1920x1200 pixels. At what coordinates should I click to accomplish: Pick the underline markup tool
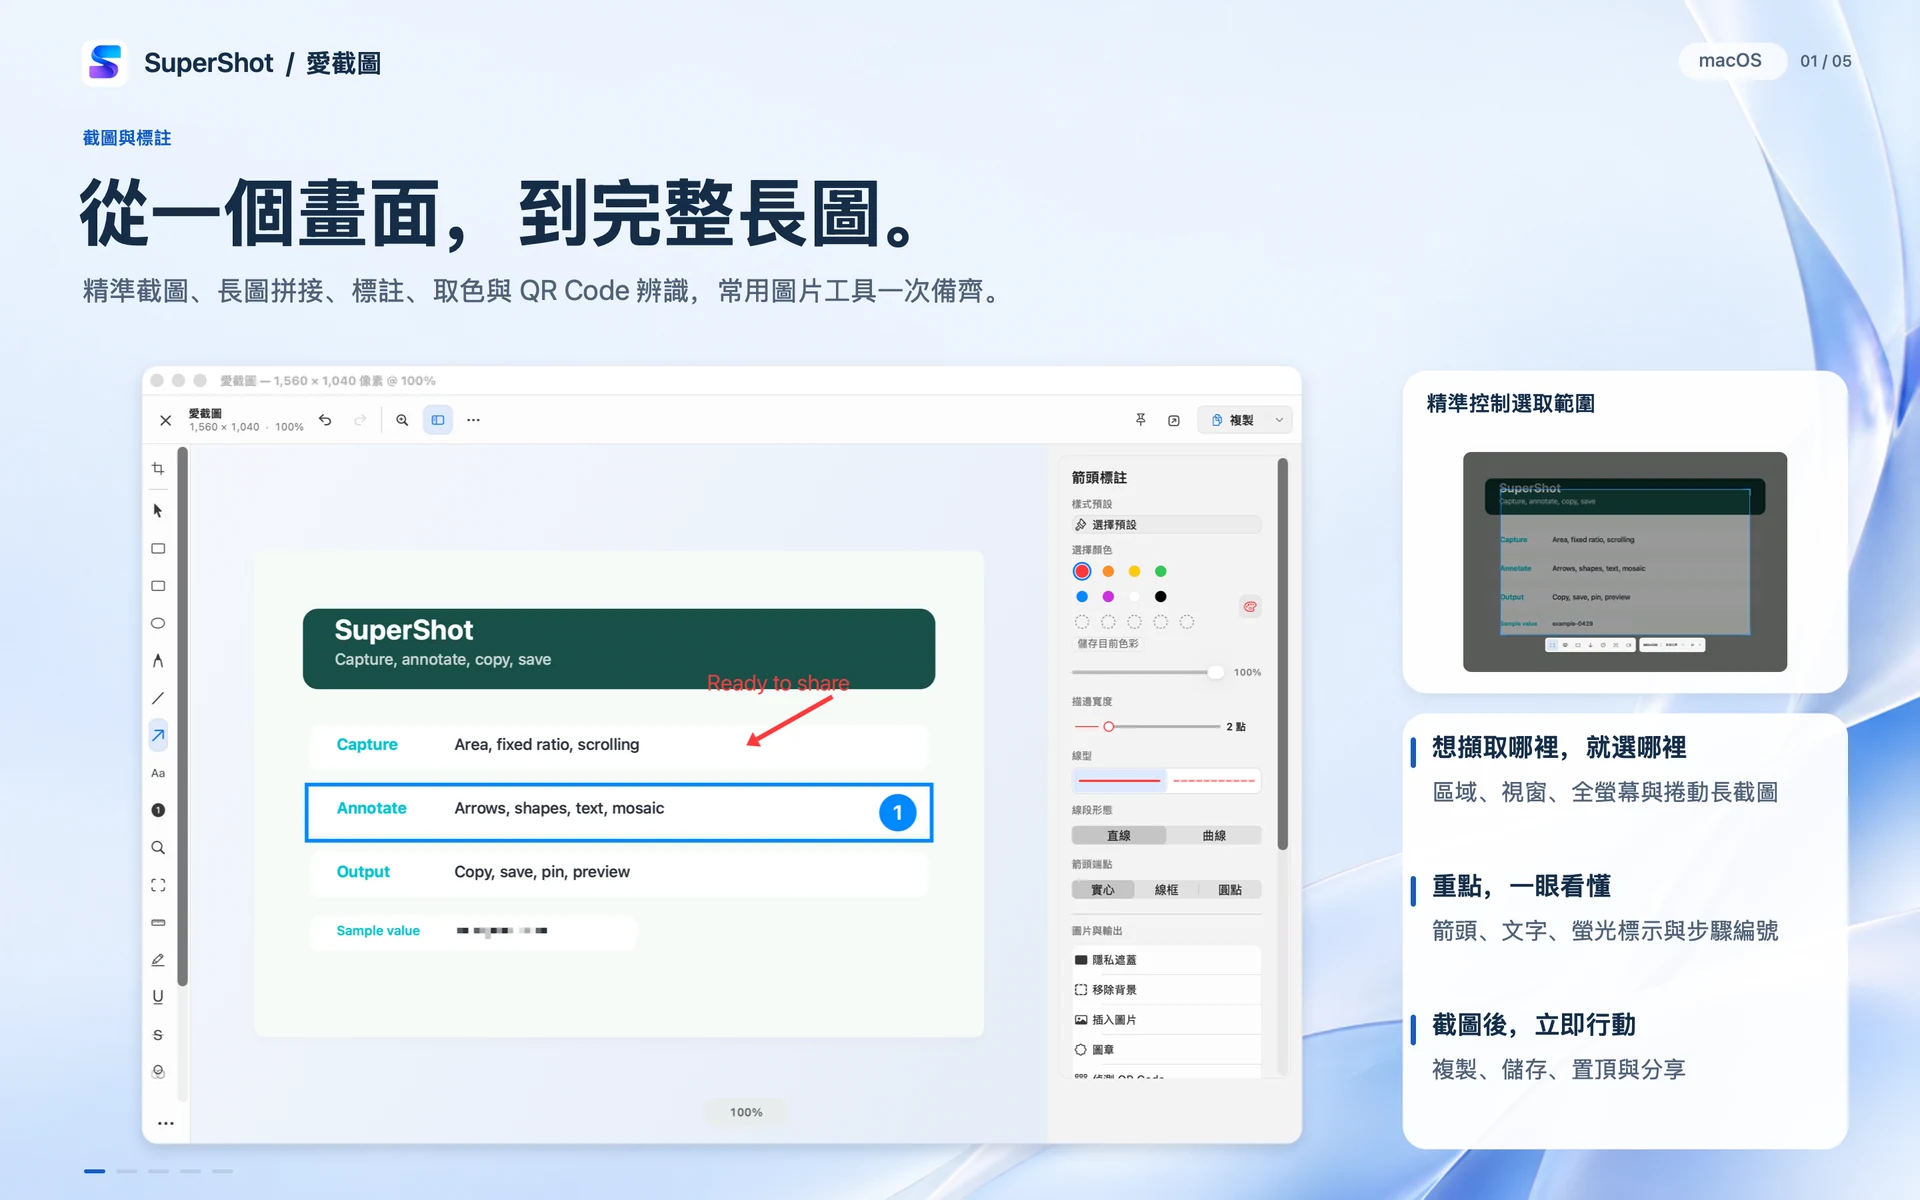click(158, 997)
